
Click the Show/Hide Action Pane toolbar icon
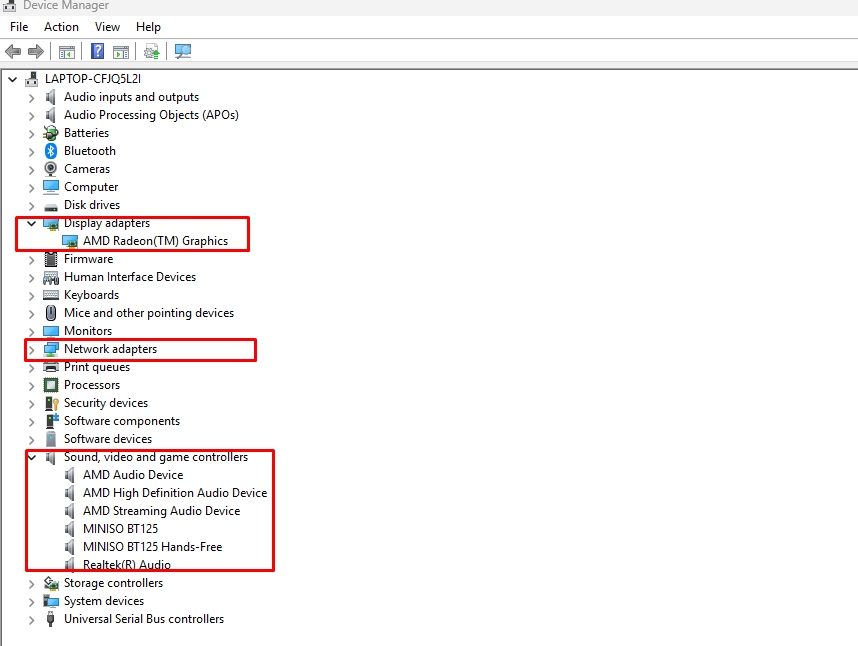[121, 51]
